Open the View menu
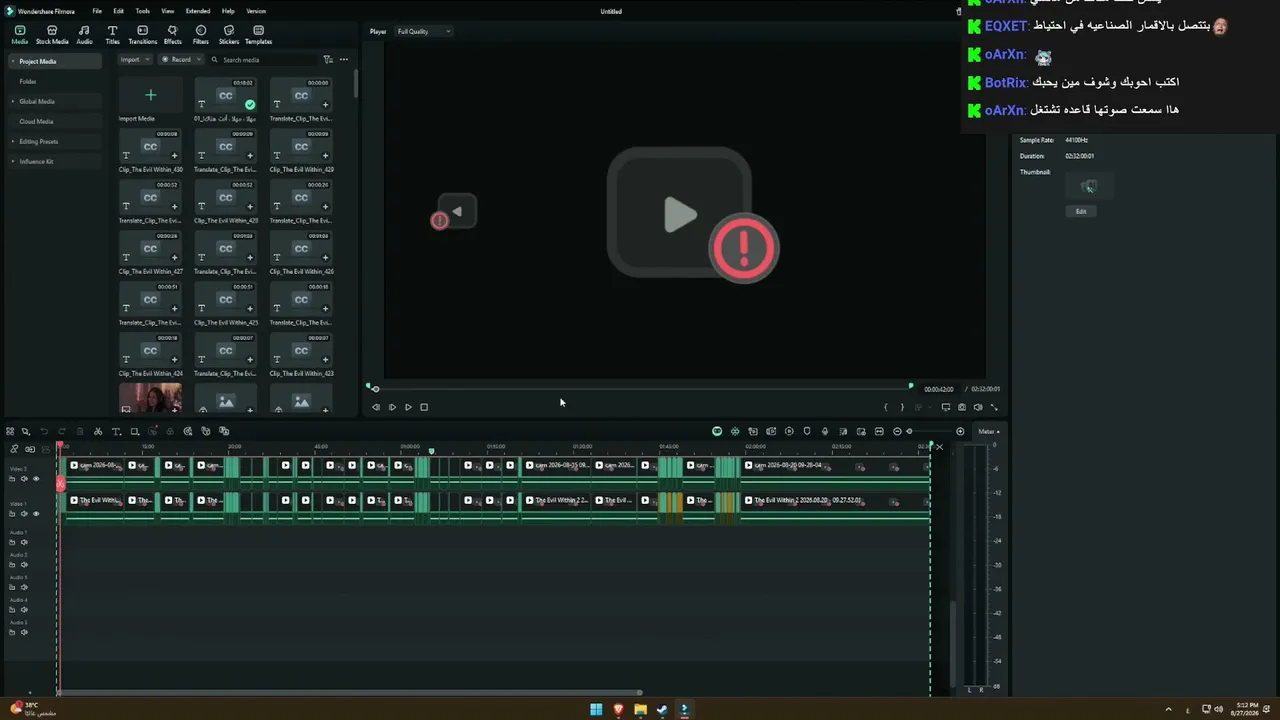 pos(167,11)
